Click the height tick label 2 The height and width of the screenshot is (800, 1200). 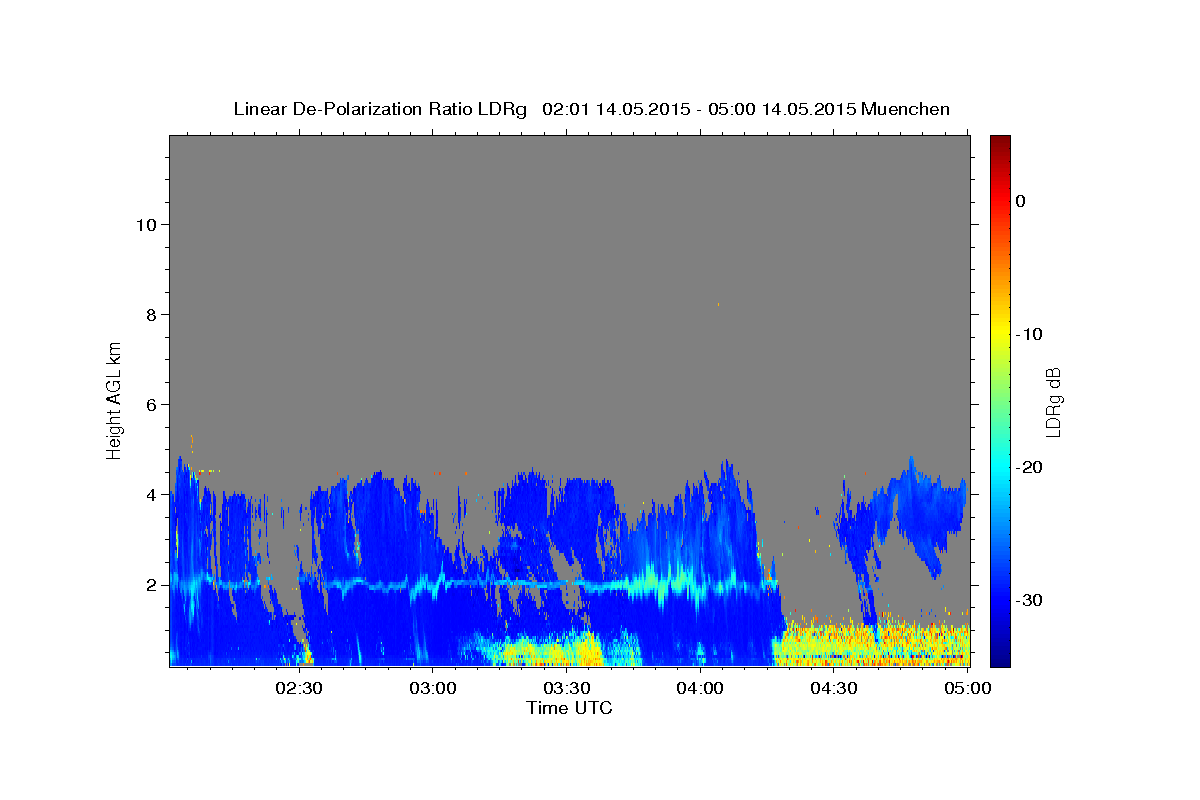(x=150, y=584)
